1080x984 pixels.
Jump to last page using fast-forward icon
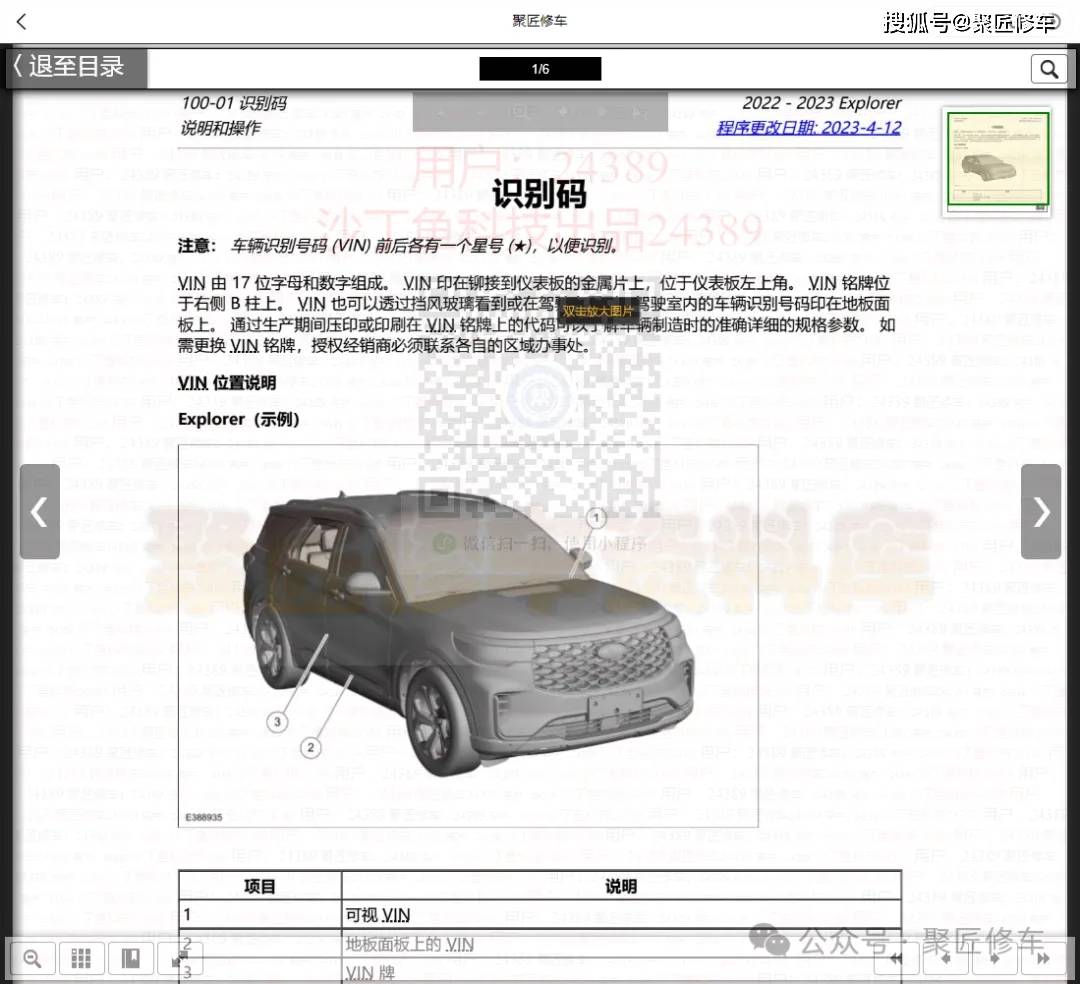1042,959
